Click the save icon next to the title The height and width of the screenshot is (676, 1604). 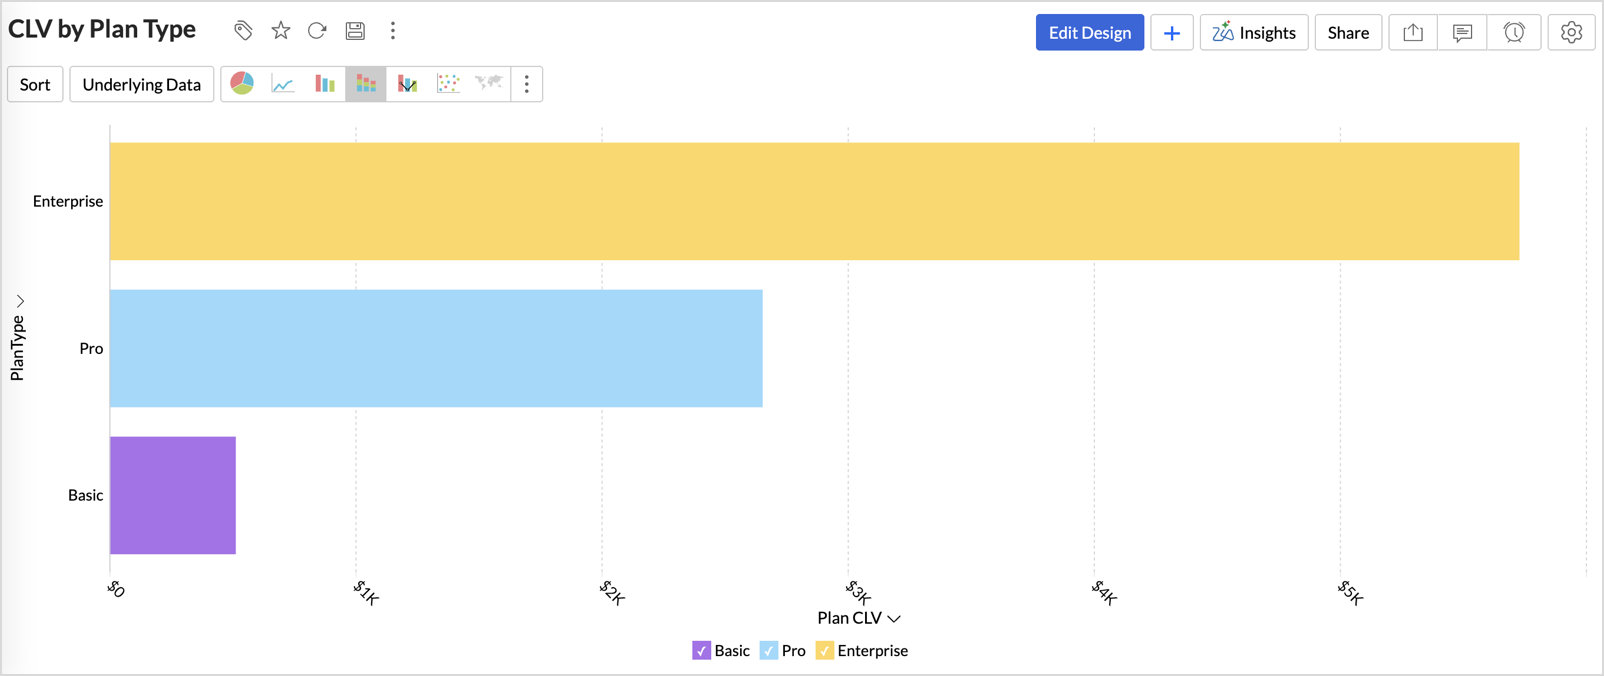[x=355, y=31]
